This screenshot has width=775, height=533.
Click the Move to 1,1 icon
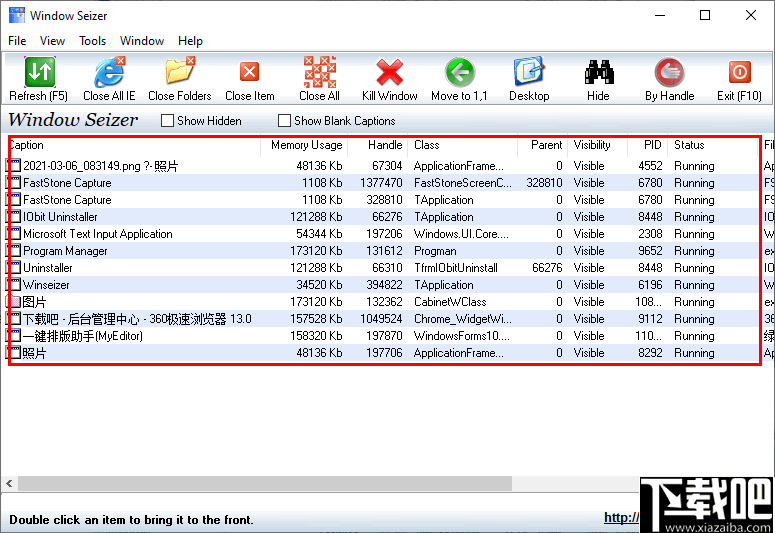coord(460,72)
